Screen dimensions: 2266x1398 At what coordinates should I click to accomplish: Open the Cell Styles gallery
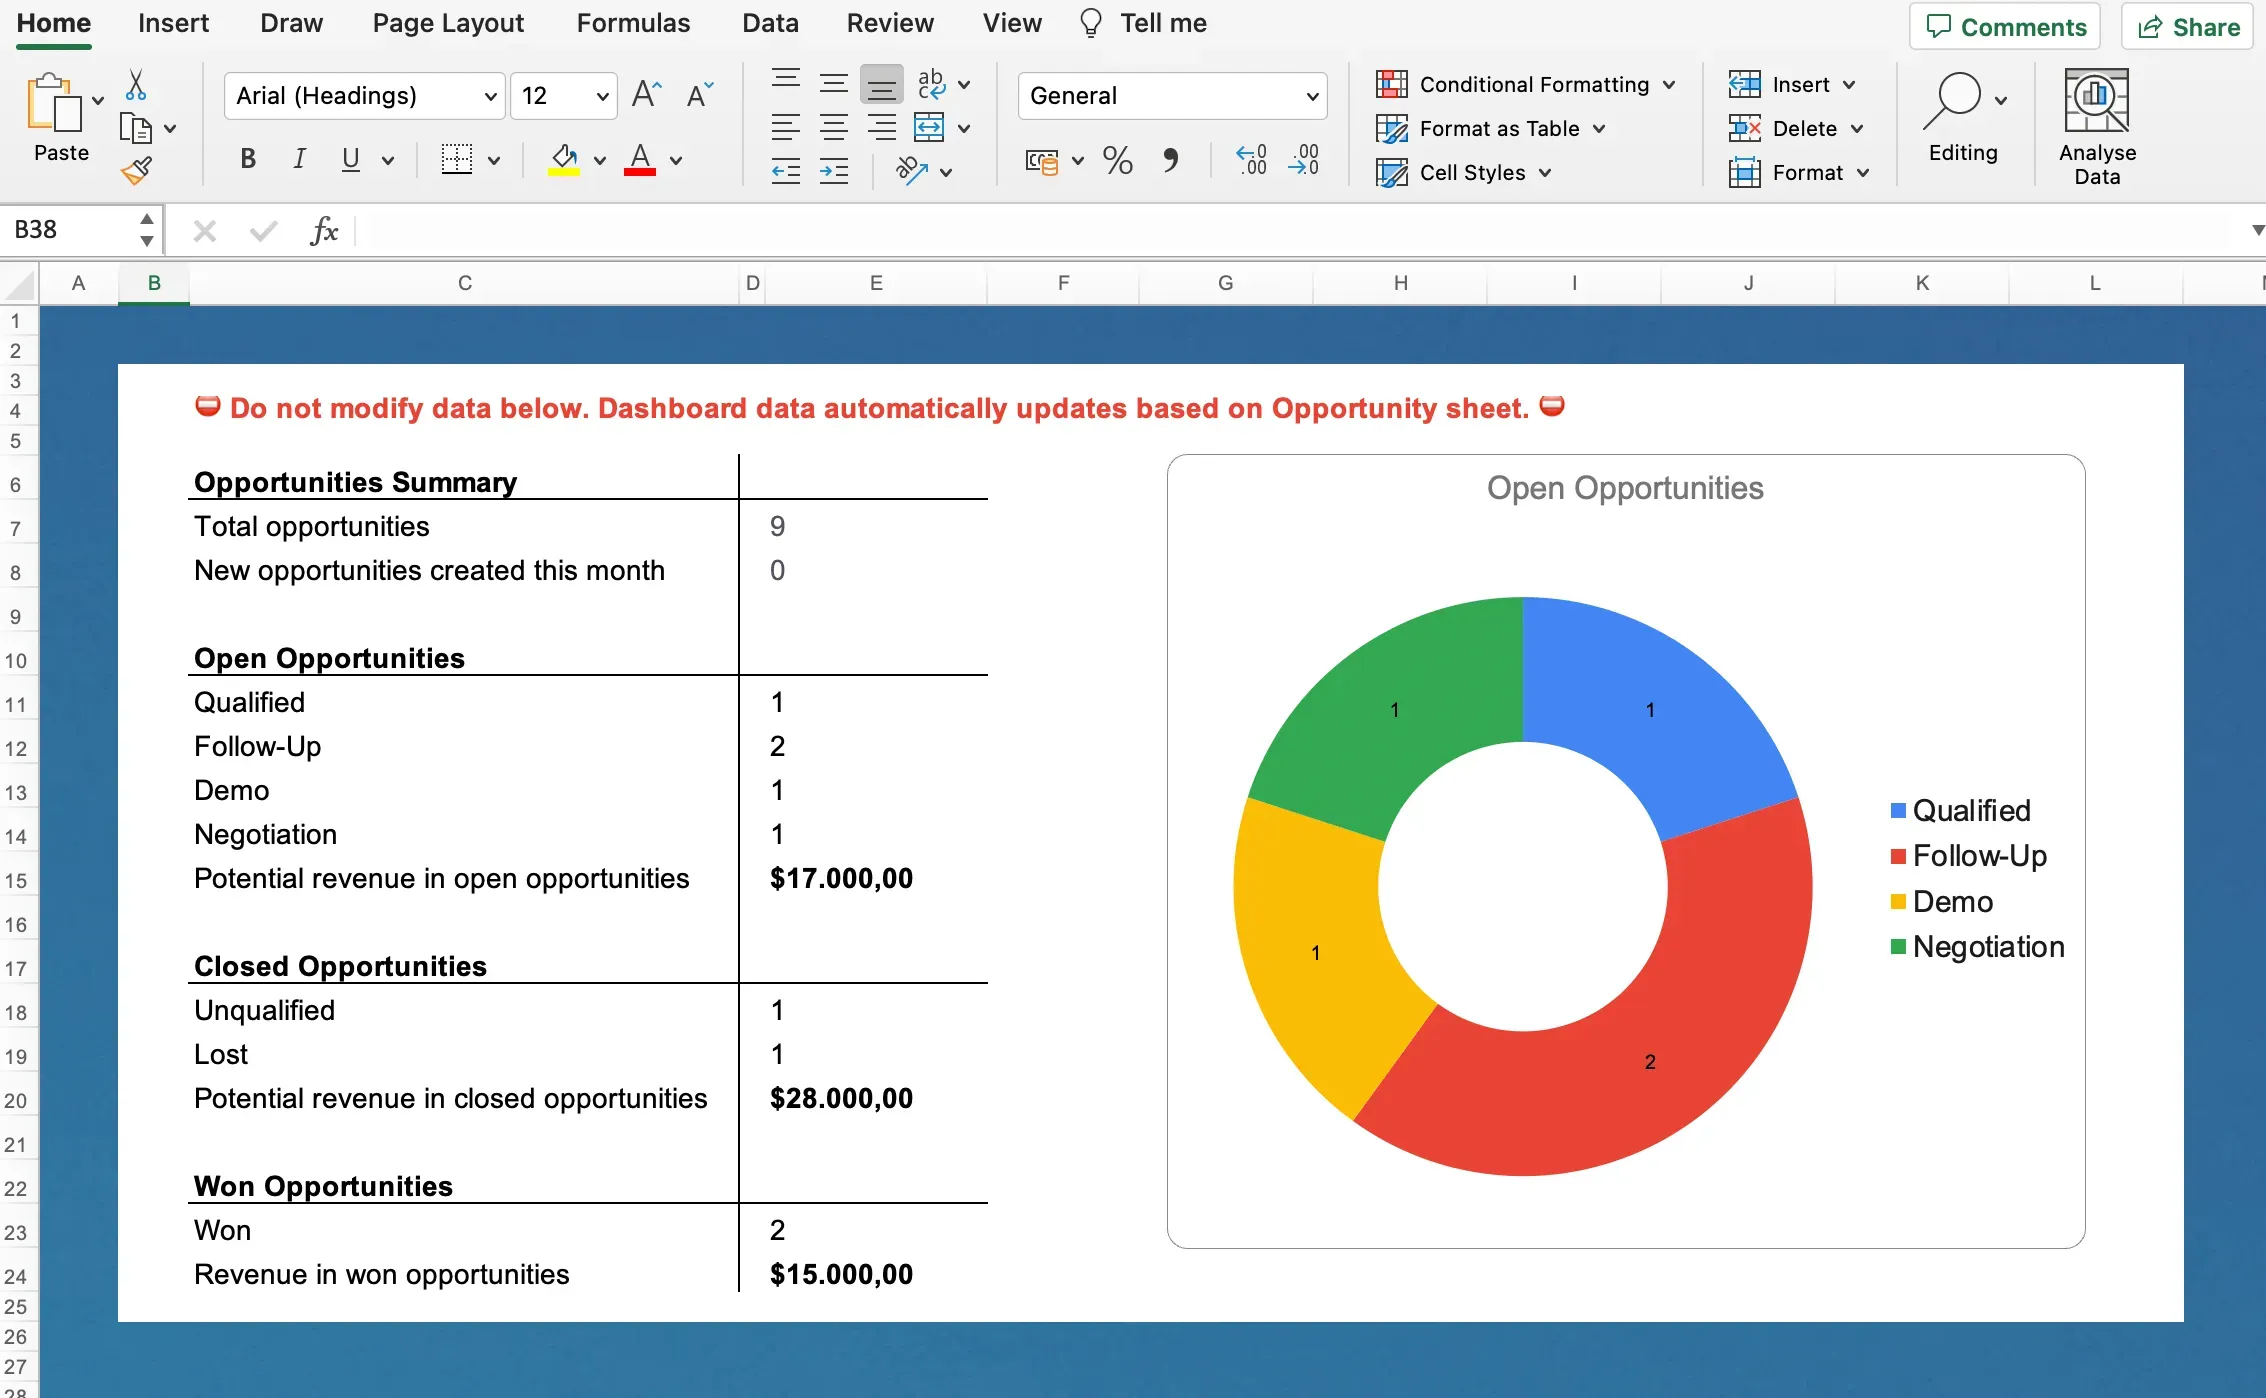pyautogui.click(x=1463, y=172)
